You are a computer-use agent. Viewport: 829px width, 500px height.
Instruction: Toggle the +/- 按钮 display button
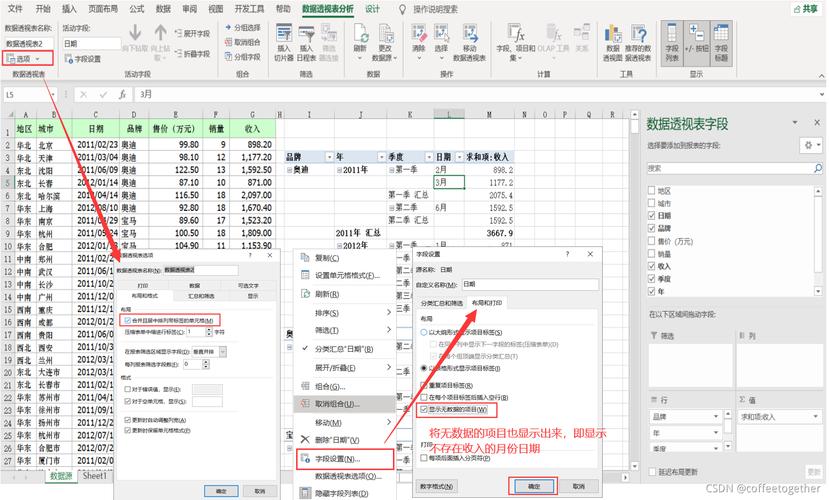pyautogui.click(x=697, y=43)
